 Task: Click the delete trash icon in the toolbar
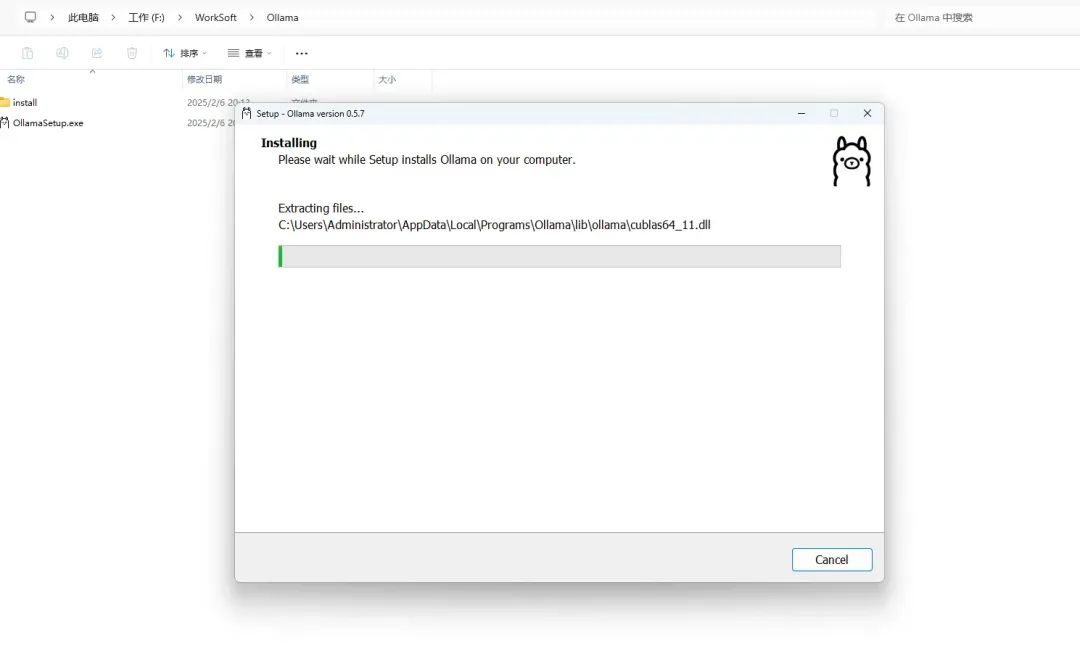[132, 53]
